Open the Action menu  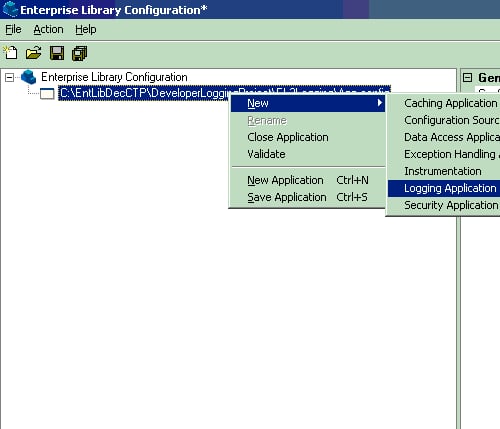[x=48, y=29]
